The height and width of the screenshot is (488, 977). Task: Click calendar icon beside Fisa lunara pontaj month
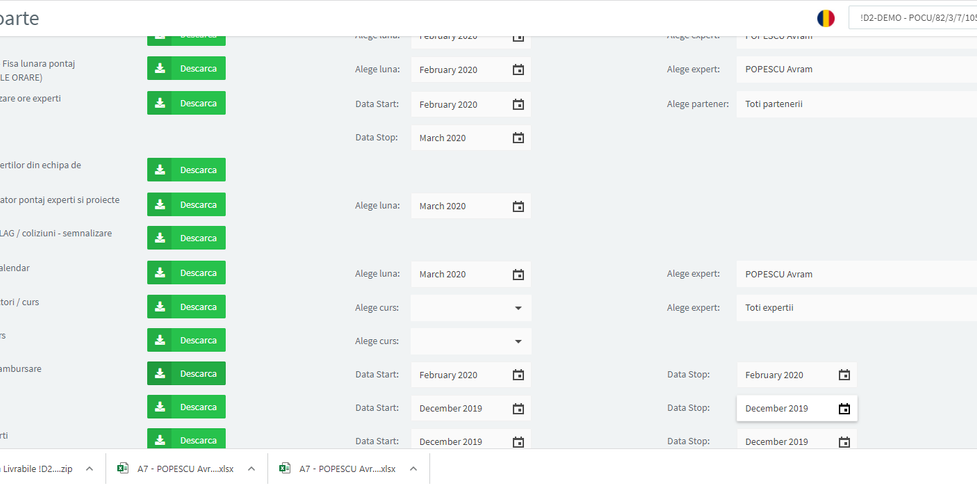518,70
